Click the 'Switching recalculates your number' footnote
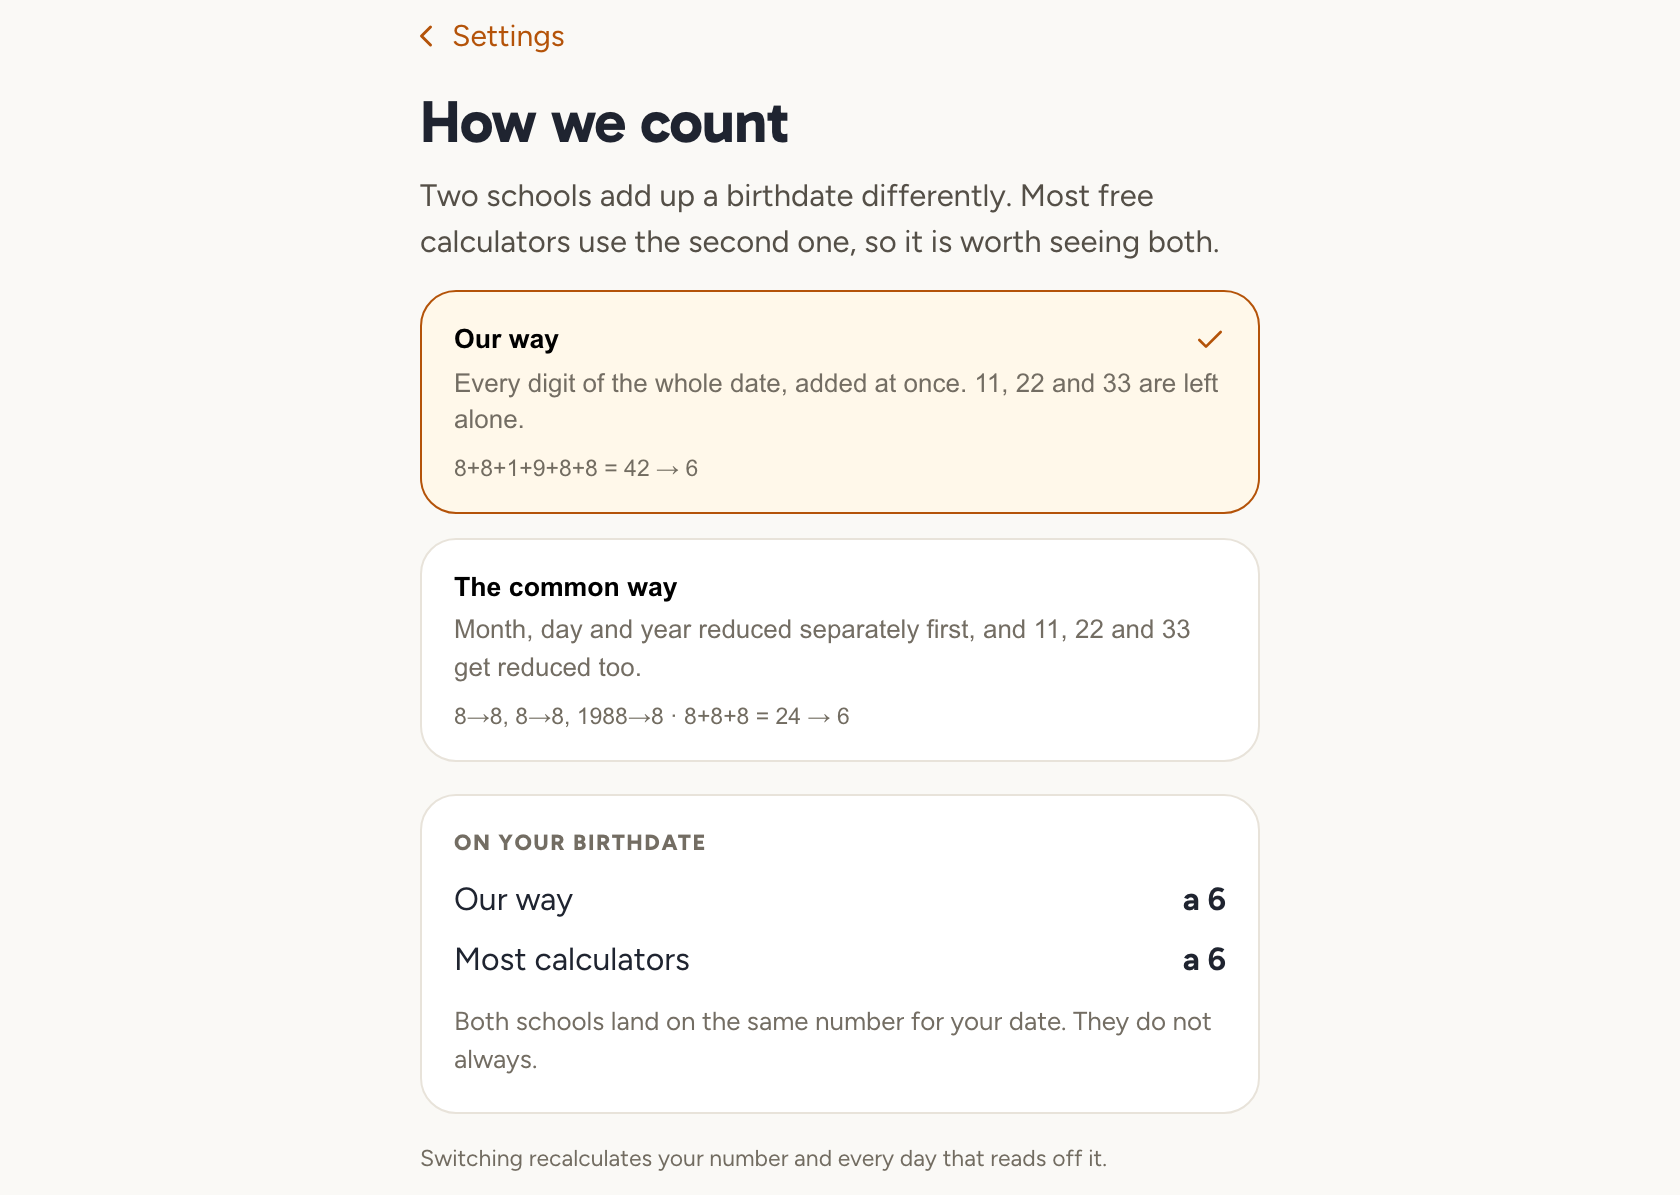This screenshot has height=1195, width=1680. coord(763,1158)
